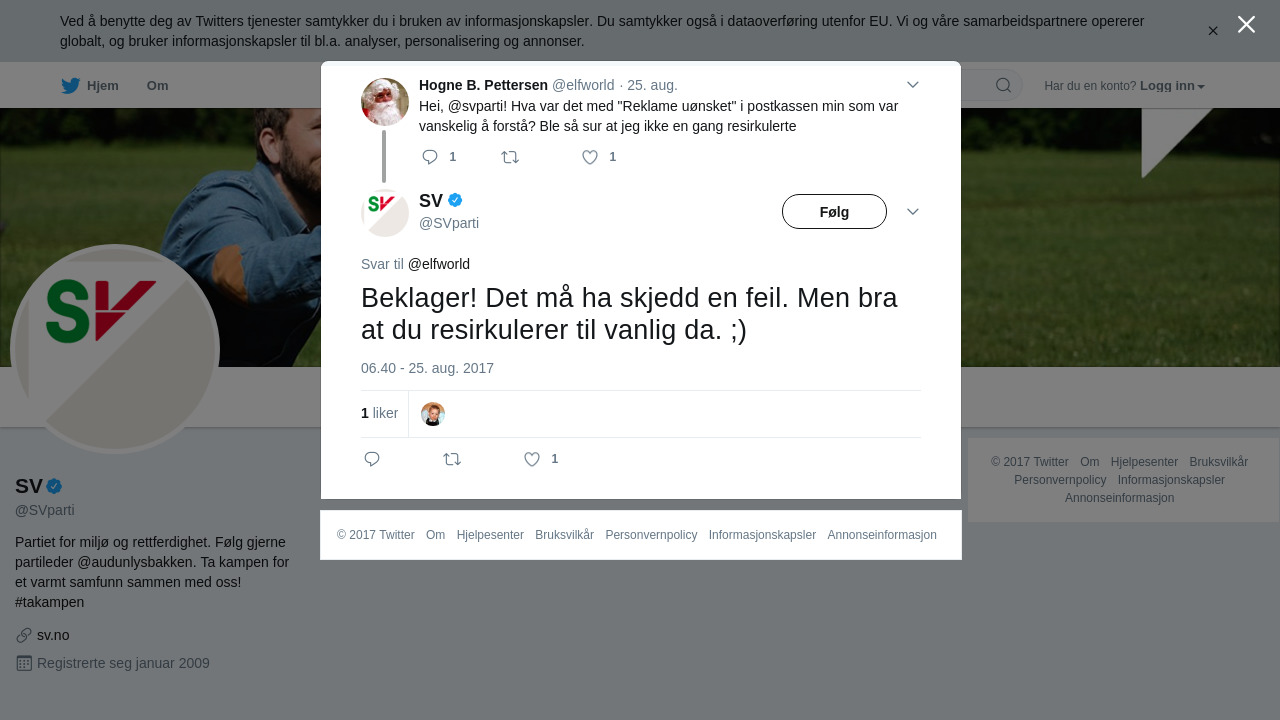Viewport: 1280px width, 720px height.
Task: Retweet the SV tweet
Action: tap(452, 459)
